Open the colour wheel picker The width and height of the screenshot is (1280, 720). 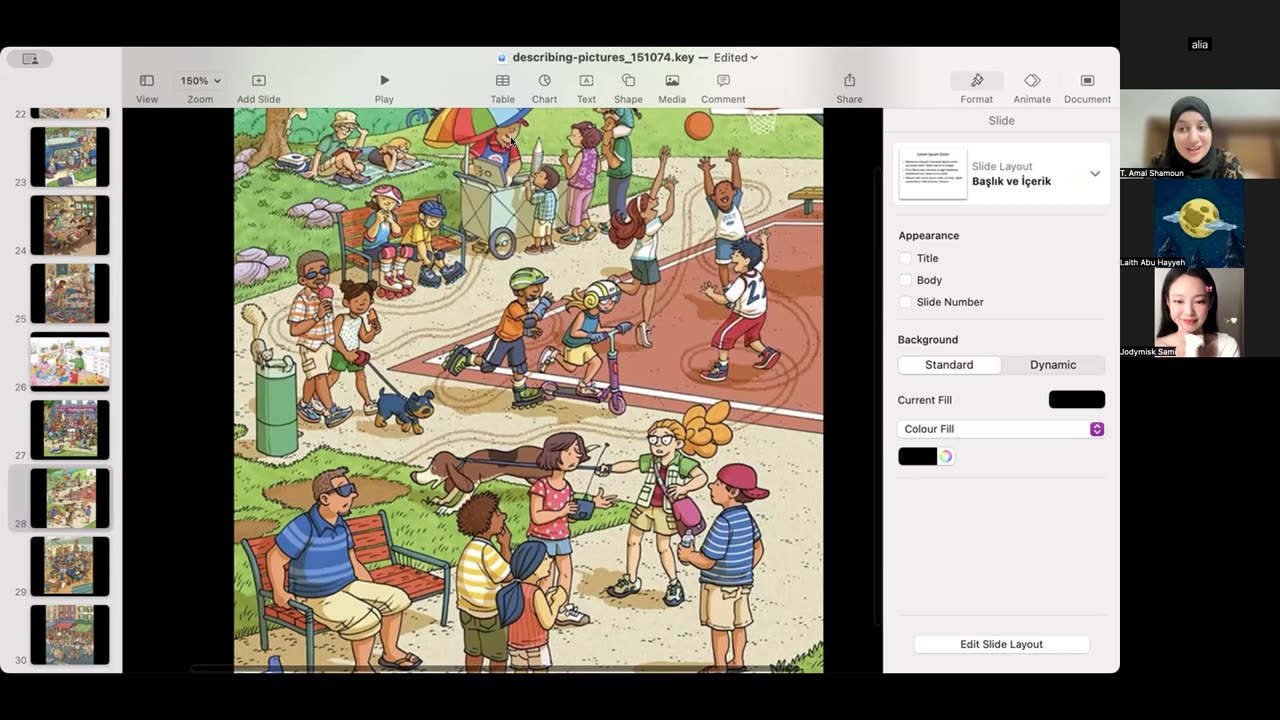[945, 456]
